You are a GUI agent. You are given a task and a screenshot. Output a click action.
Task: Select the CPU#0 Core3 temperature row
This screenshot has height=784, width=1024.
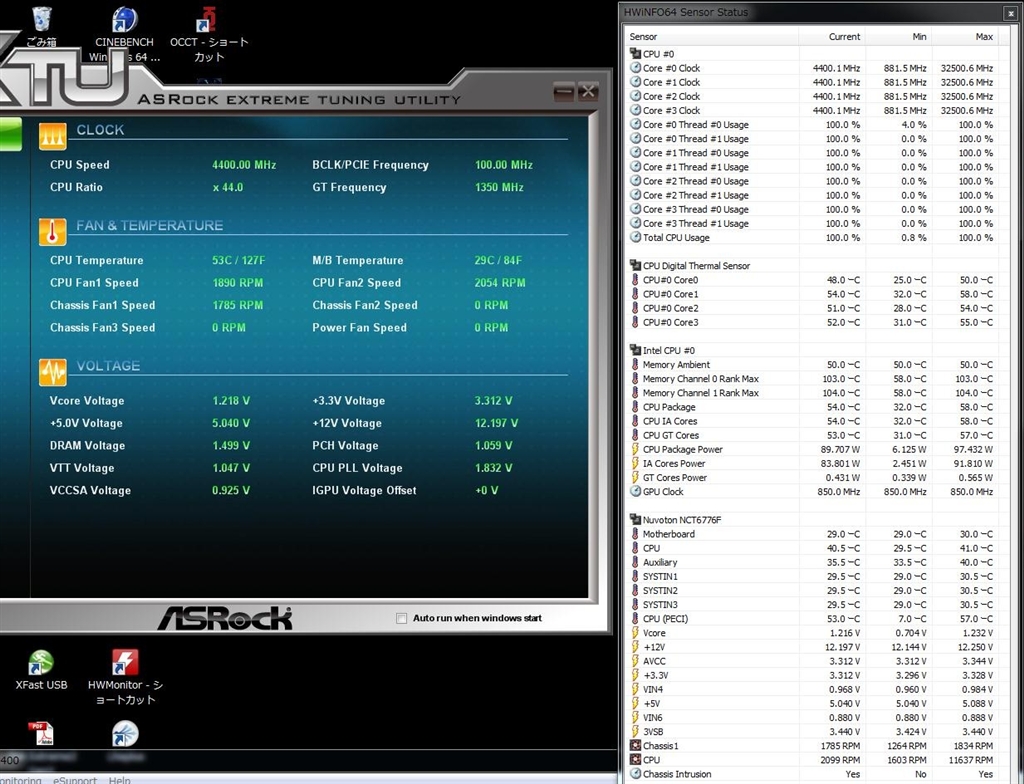click(812, 322)
